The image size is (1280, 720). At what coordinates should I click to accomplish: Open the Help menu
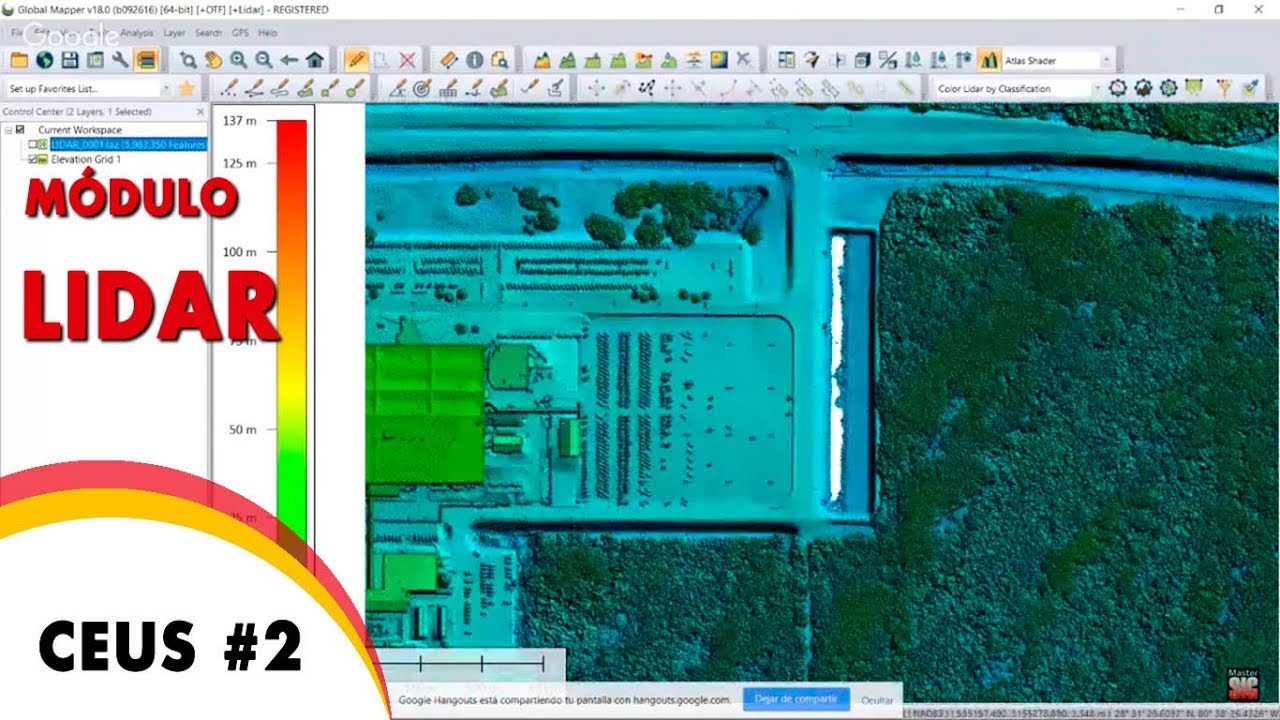(267, 33)
